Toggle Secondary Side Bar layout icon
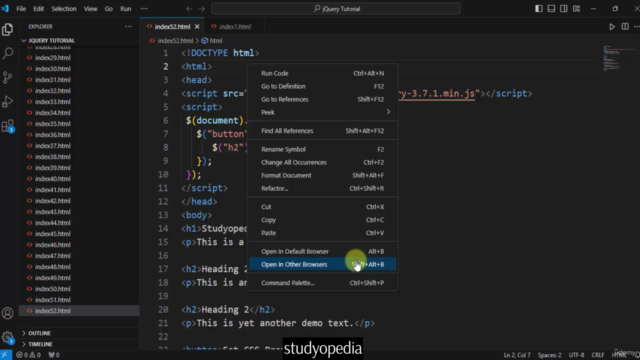Viewport: 640px width, 360px height. (564, 9)
